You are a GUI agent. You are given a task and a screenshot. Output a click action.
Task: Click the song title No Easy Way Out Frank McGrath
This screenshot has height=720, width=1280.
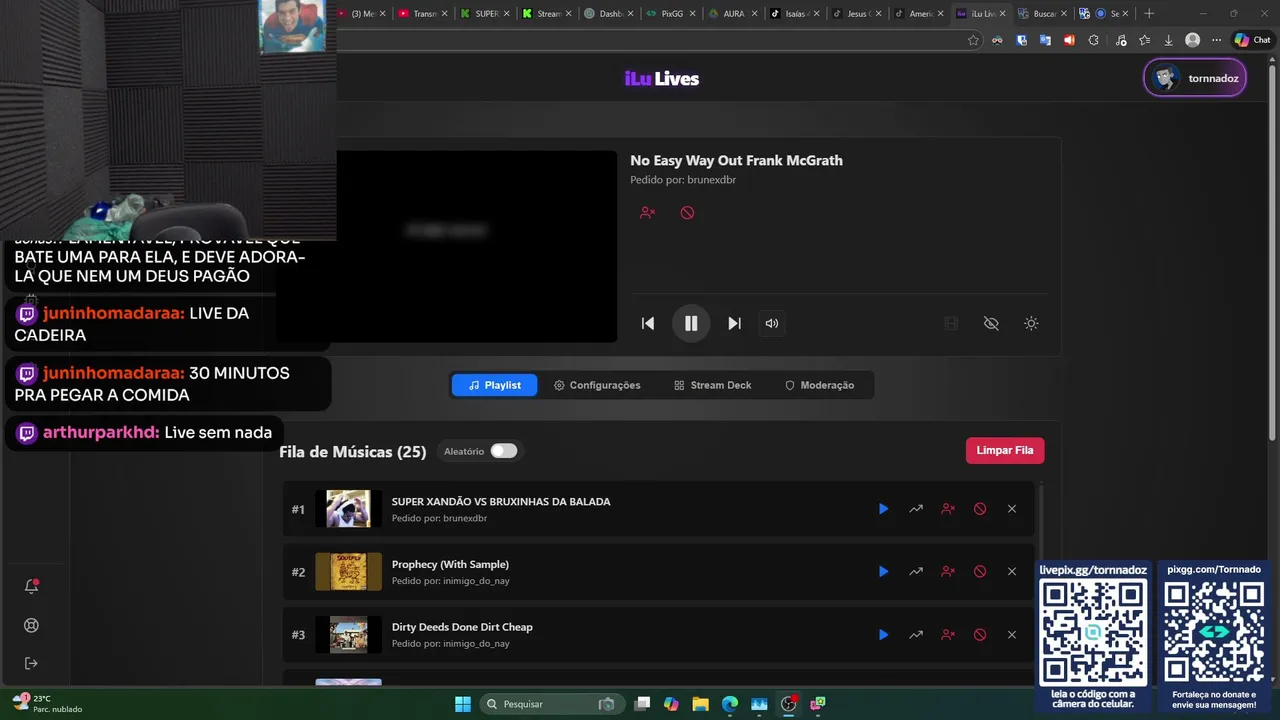[x=736, y=160]
